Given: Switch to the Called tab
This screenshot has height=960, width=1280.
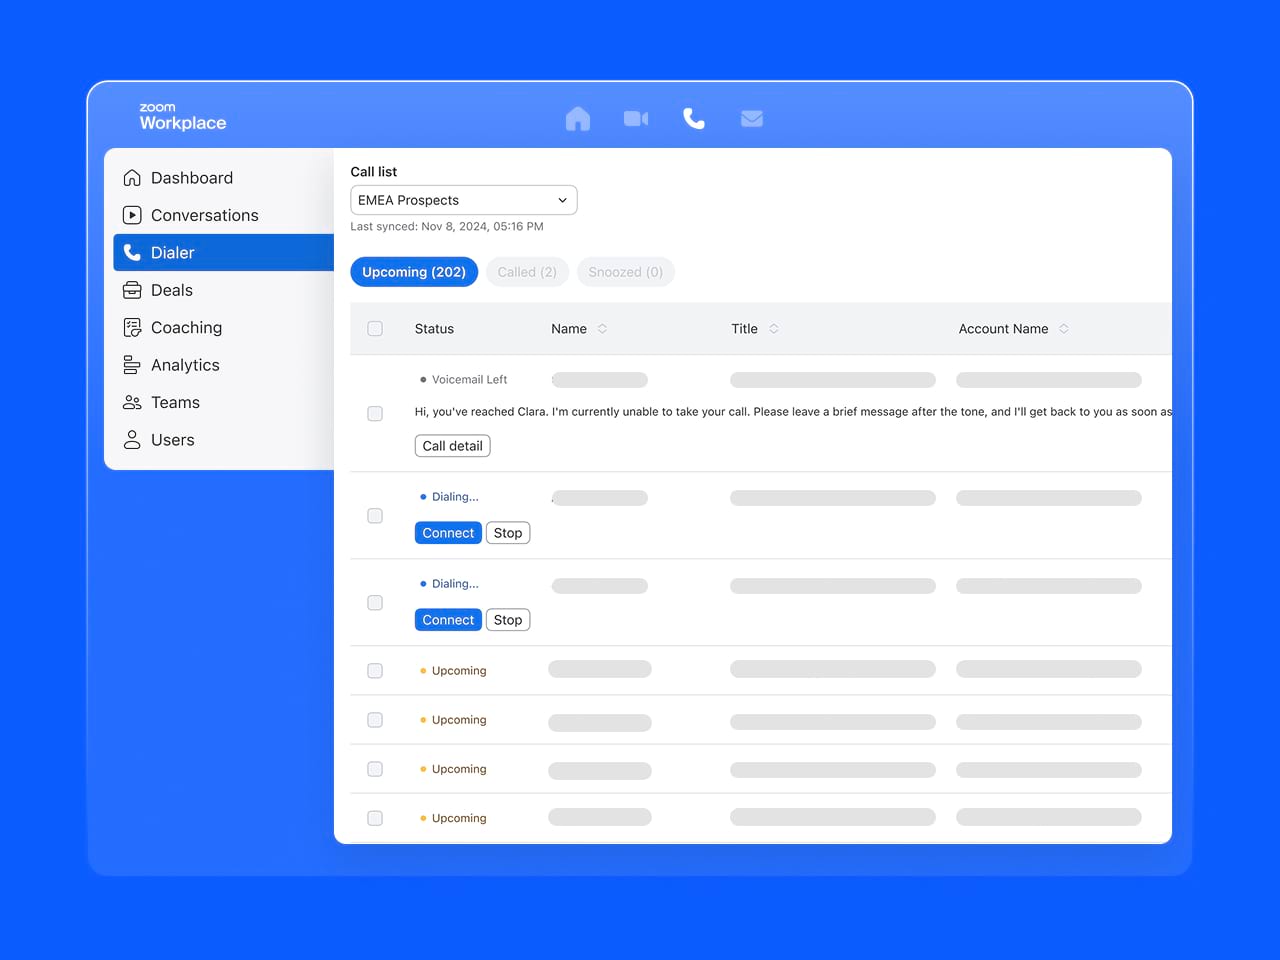Looking at the screenshot, I should tap(527, 271).
